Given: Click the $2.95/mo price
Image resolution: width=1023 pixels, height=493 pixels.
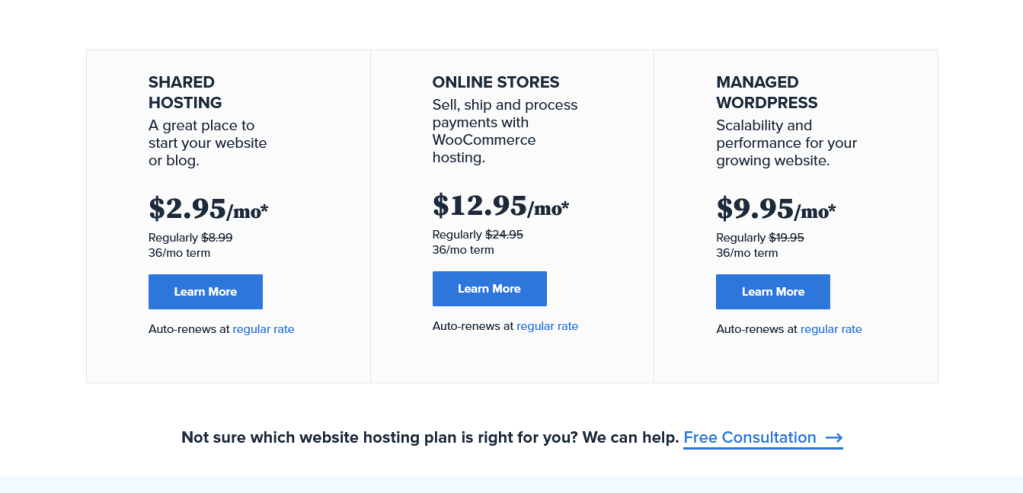Looking at the screenshot, I should point(208,209).
